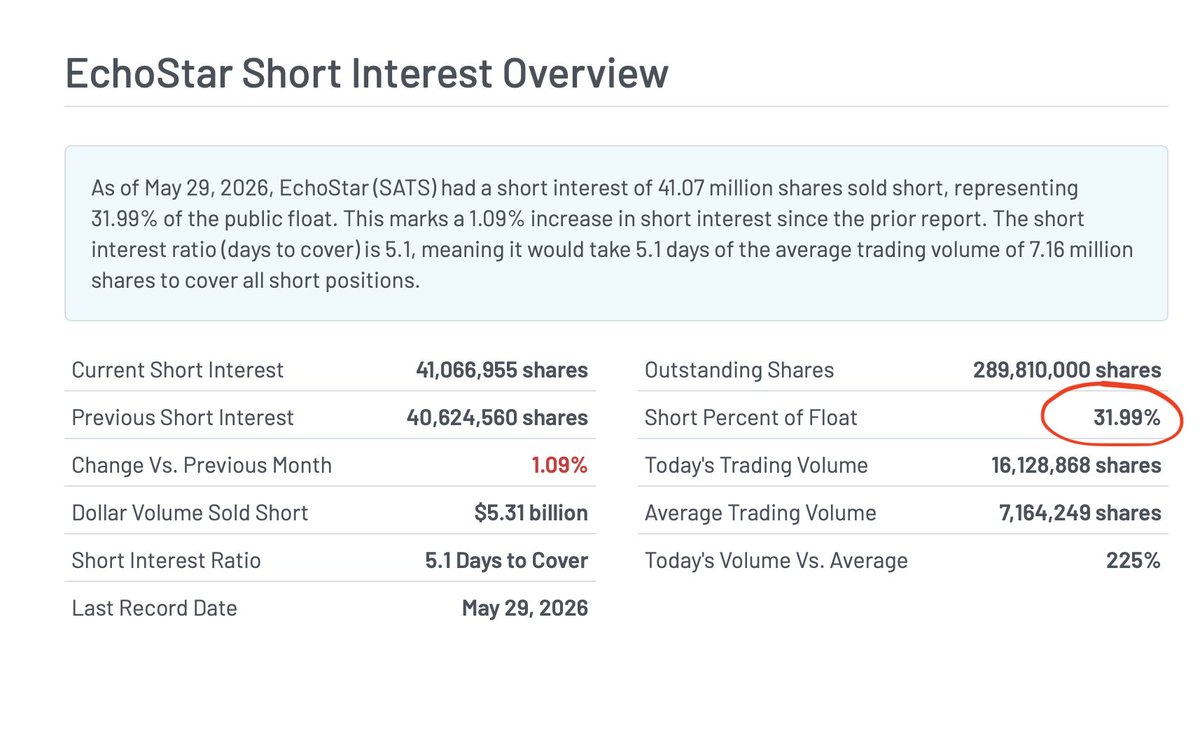This screenshot has height=734, width=1200.
Task: Select the Short Interest Ratio label
Action: pos(166,560)
